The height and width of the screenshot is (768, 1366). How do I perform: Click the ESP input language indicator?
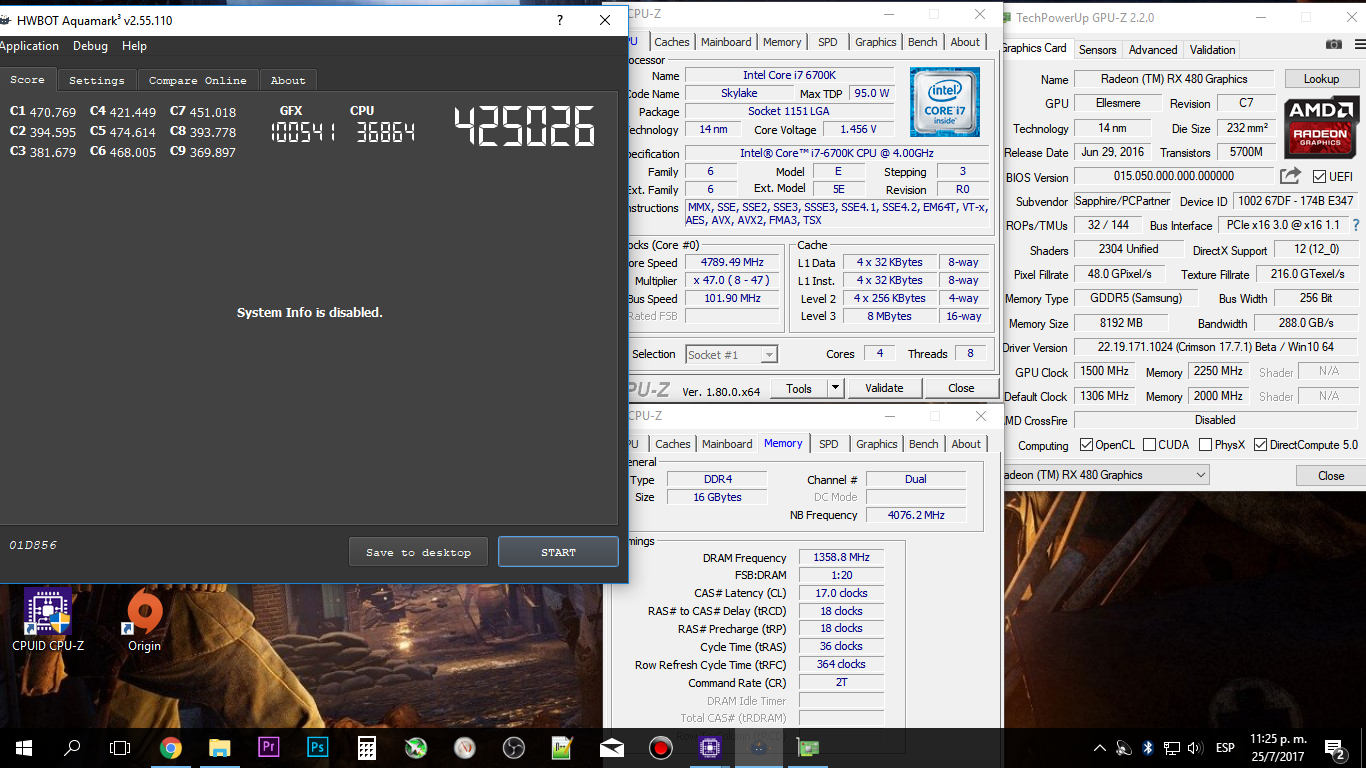1224,747
